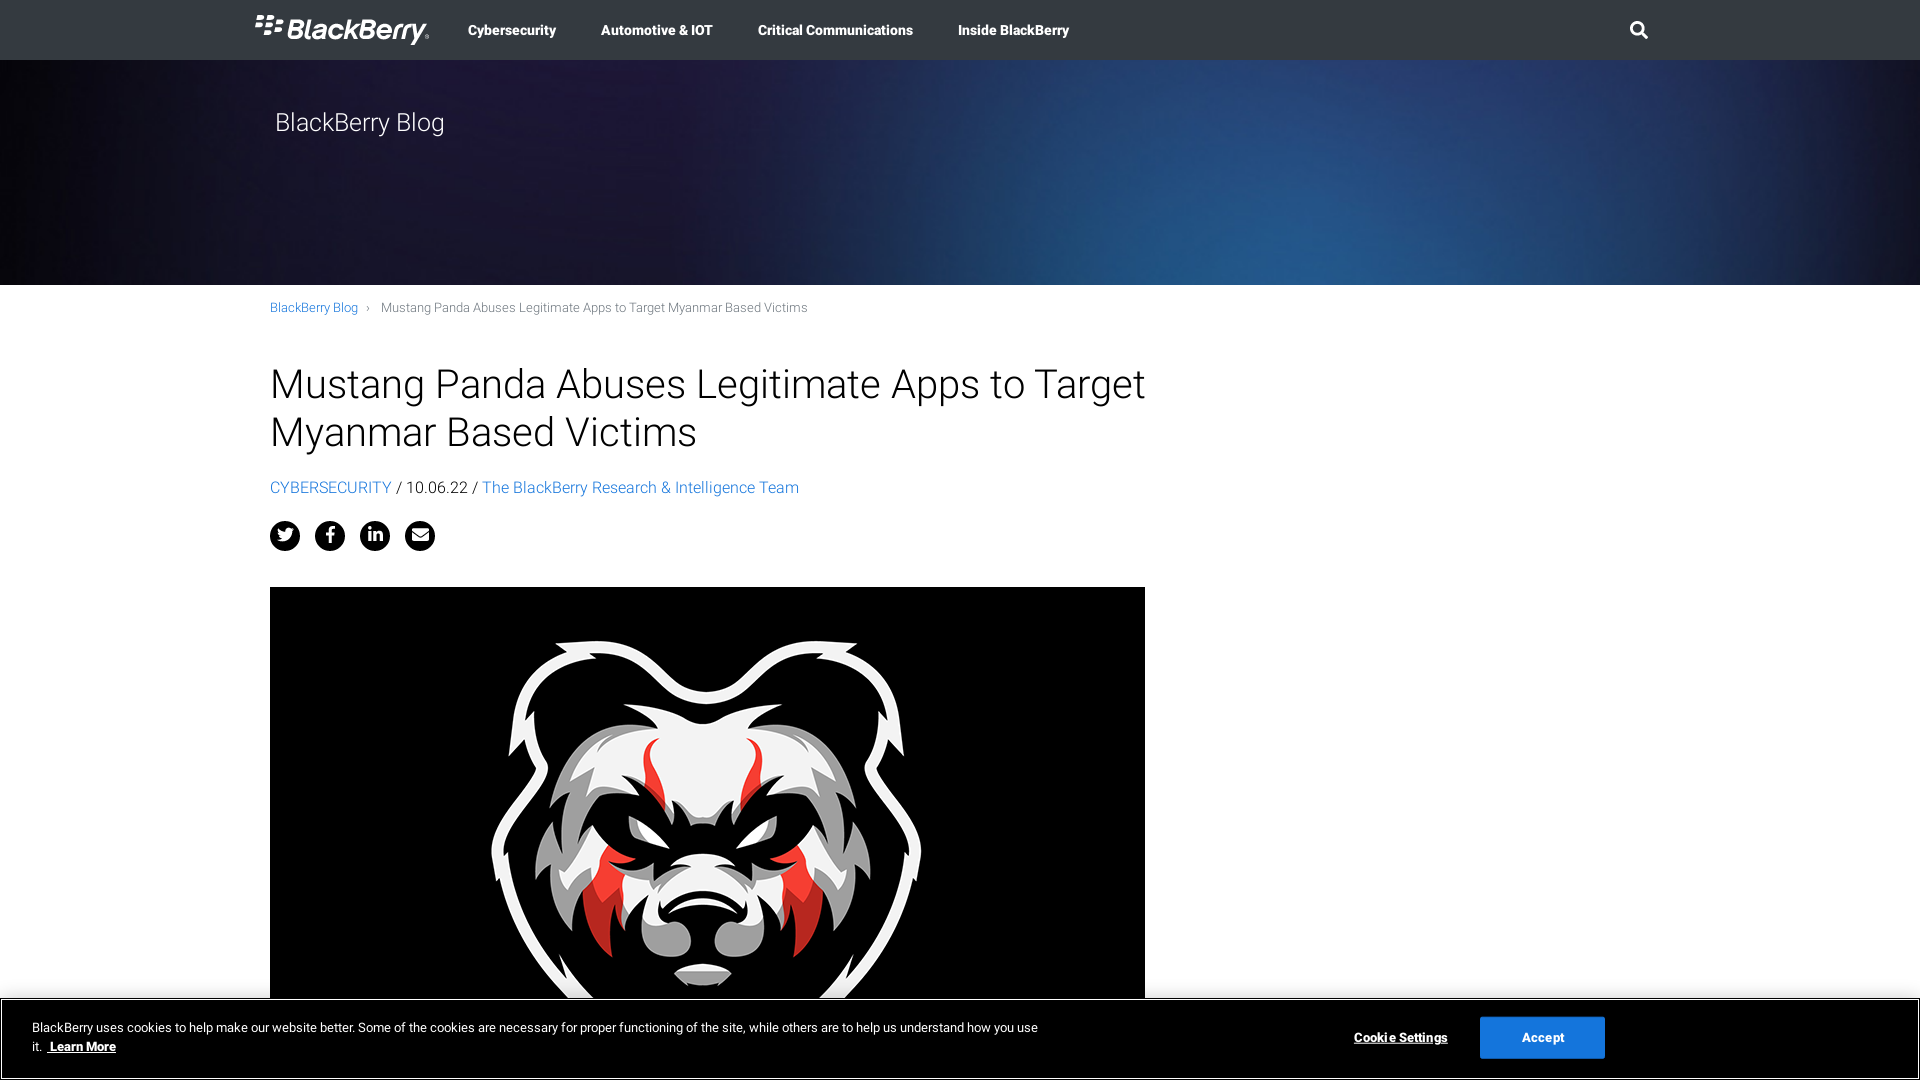This screenshot has width=1920, height=1080.
Task: Open the Inside BlackBerry section
Action: tap(1013, 30)
